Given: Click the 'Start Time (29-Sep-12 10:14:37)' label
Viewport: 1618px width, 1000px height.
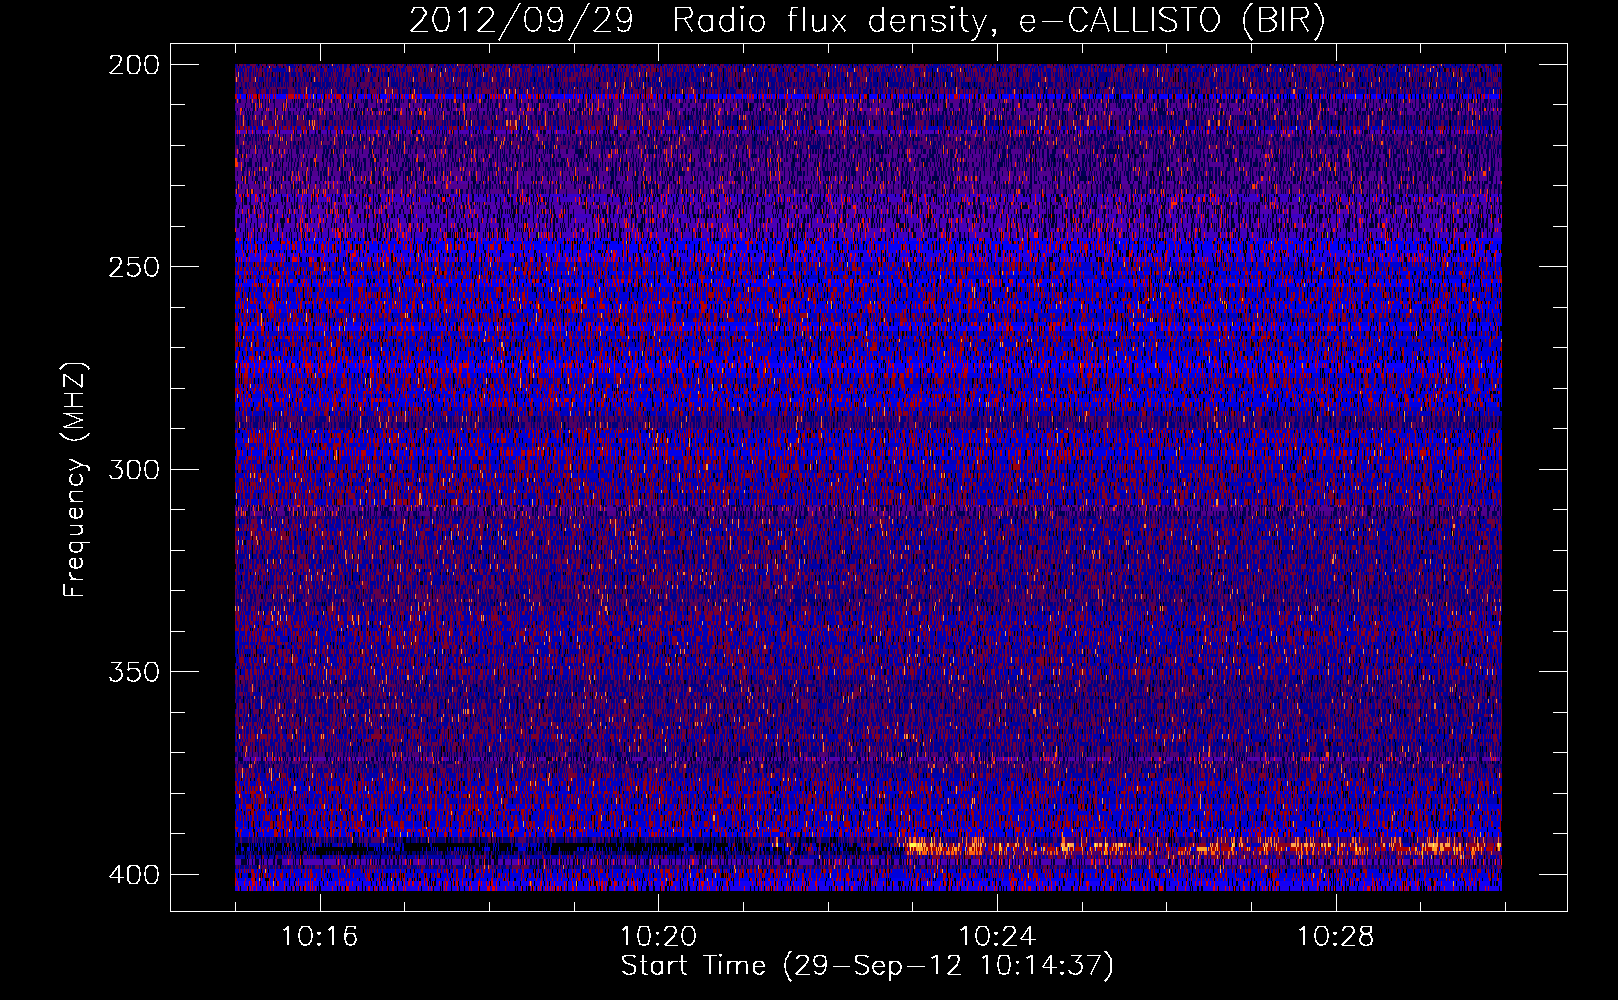Looking at the screenshot, I should pyautogui.click(x=867, y=966).
